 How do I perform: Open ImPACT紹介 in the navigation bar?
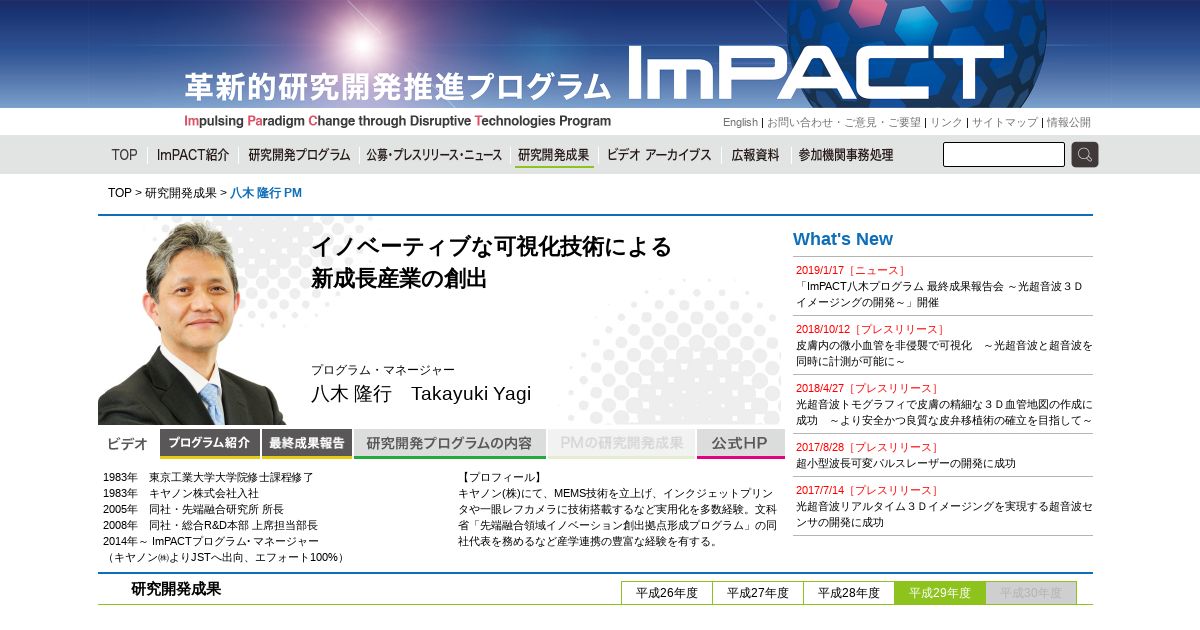click(193, 155)
